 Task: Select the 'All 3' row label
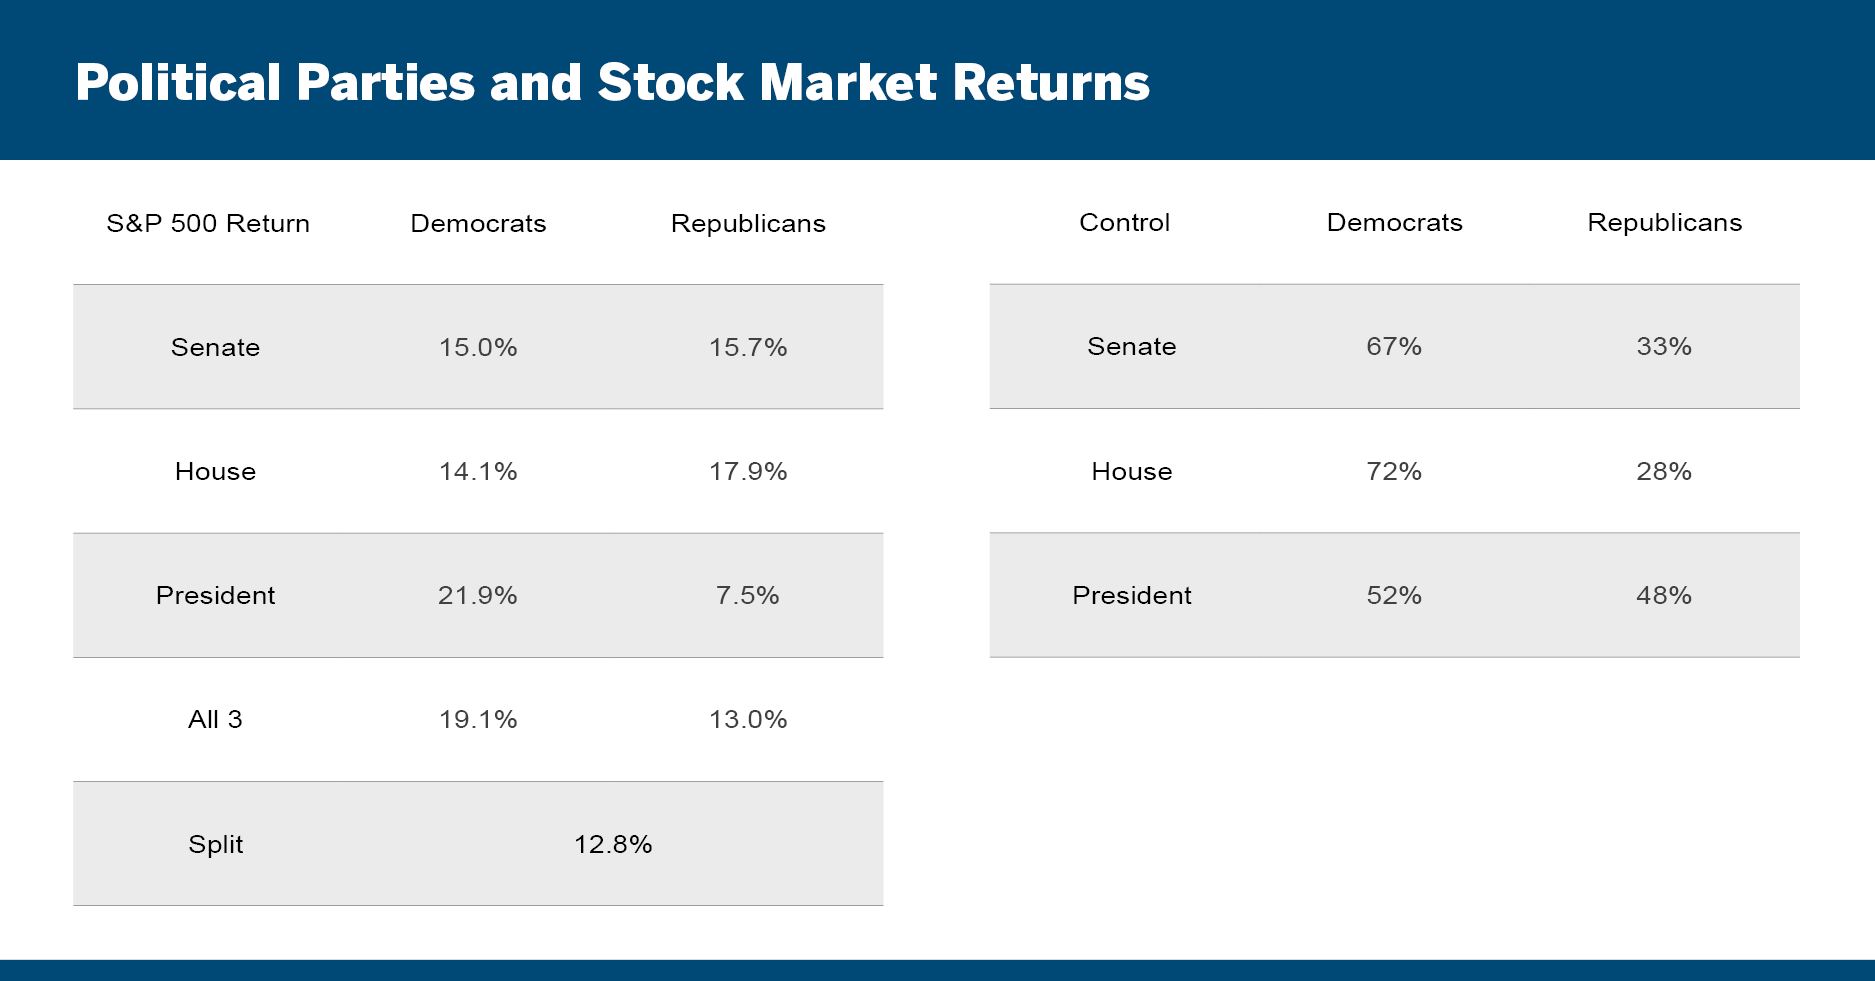click(x=215, y=719)
